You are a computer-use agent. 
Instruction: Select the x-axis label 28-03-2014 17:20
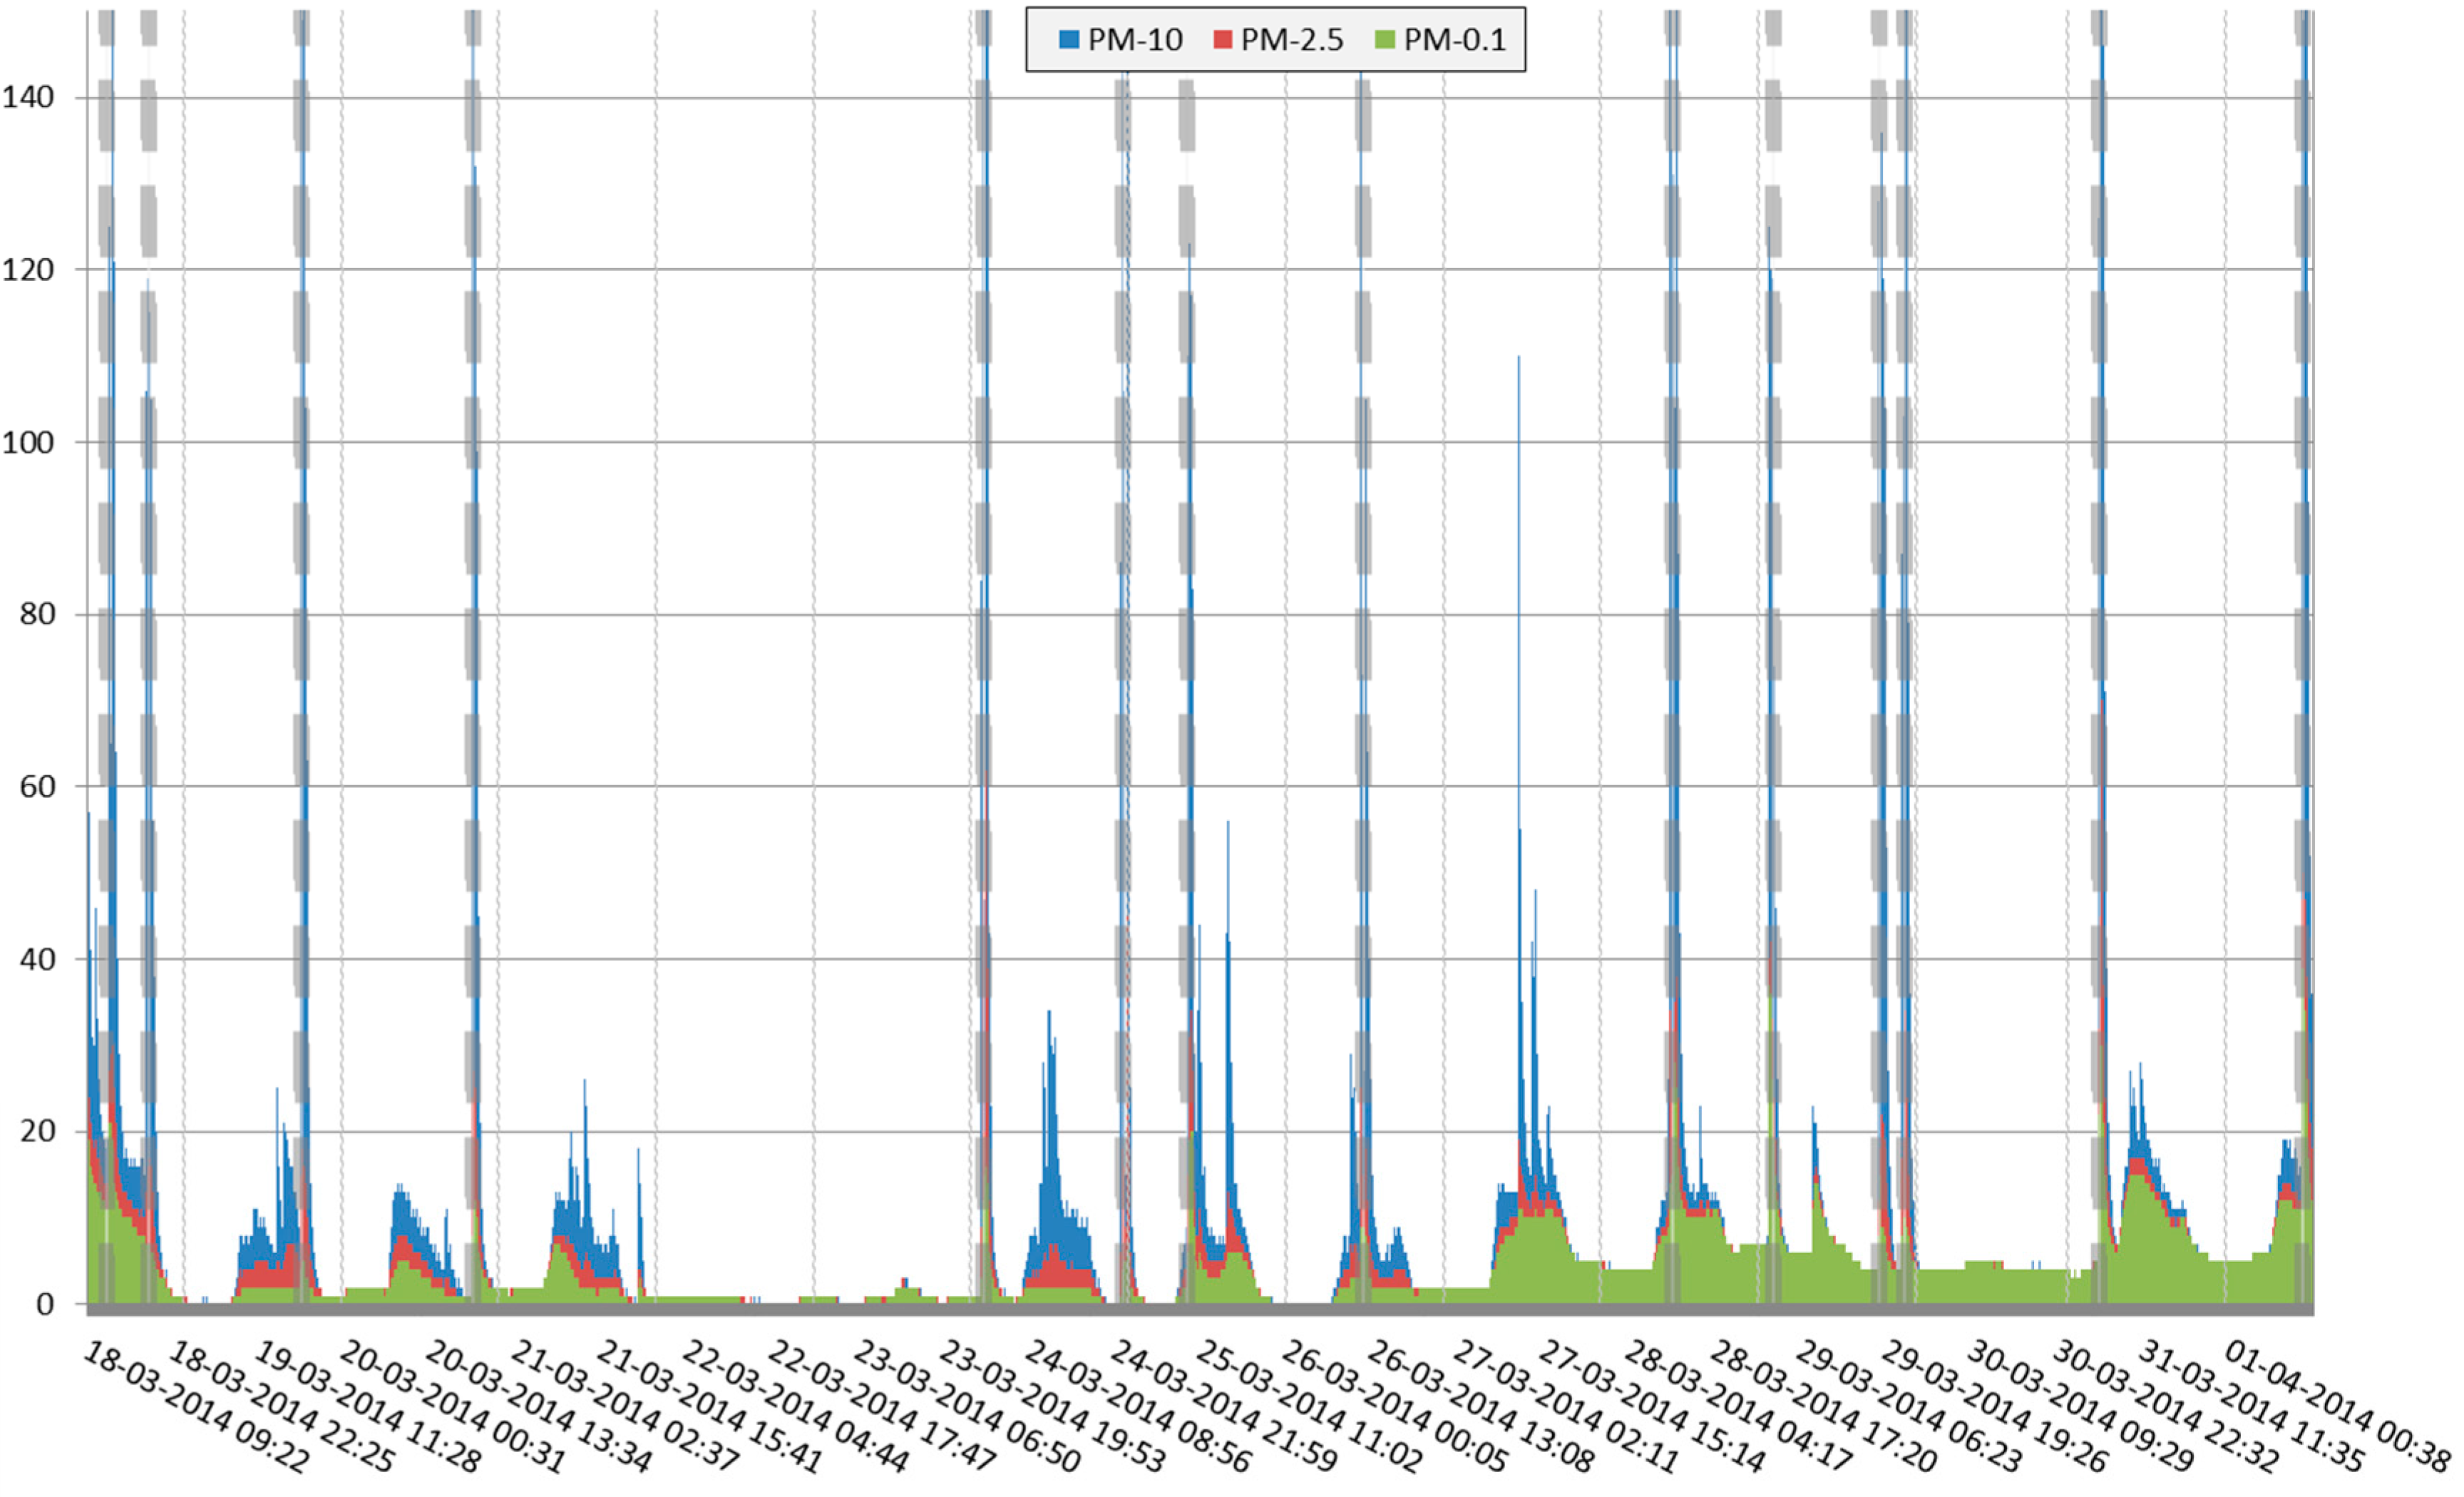point(1822,1407)
